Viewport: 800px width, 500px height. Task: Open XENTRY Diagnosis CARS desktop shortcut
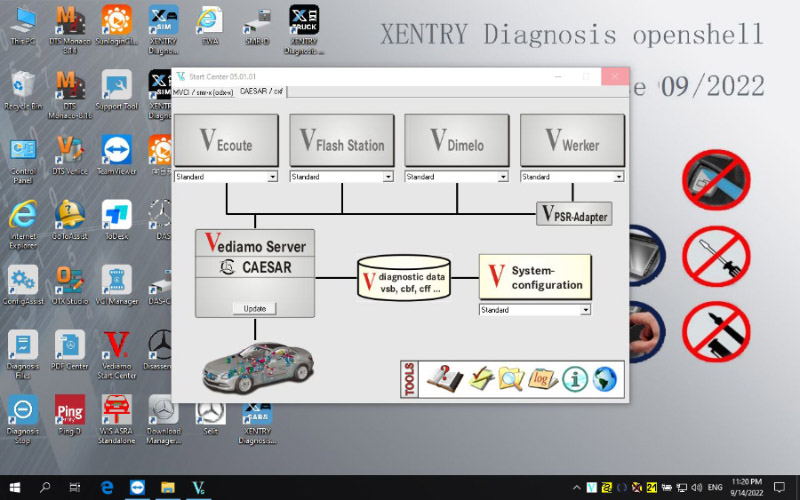(x=257, y=423)
